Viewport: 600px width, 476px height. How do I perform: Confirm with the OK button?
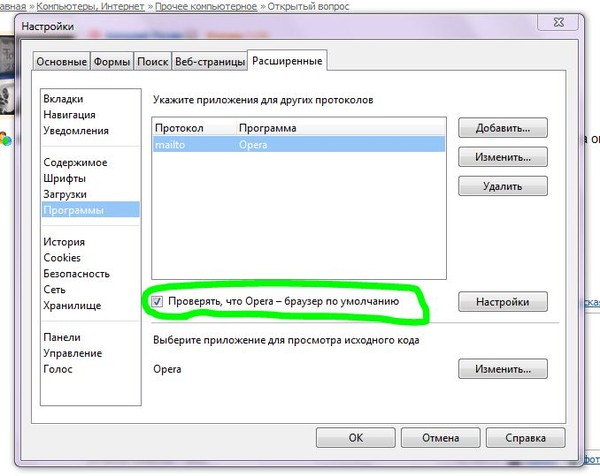tap(355, 437)
